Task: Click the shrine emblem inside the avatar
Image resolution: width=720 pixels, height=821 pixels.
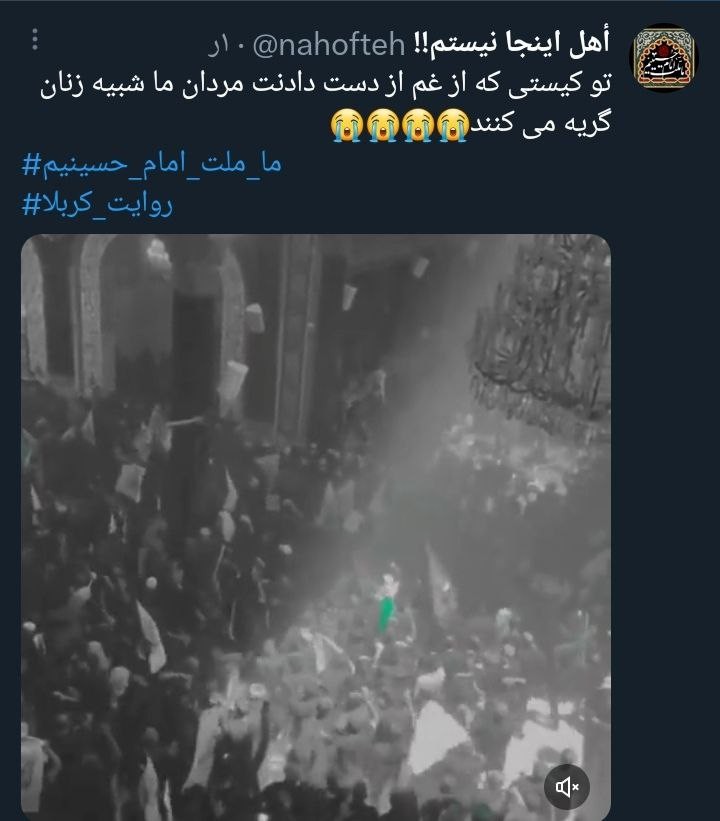Action: click(664, 59)
